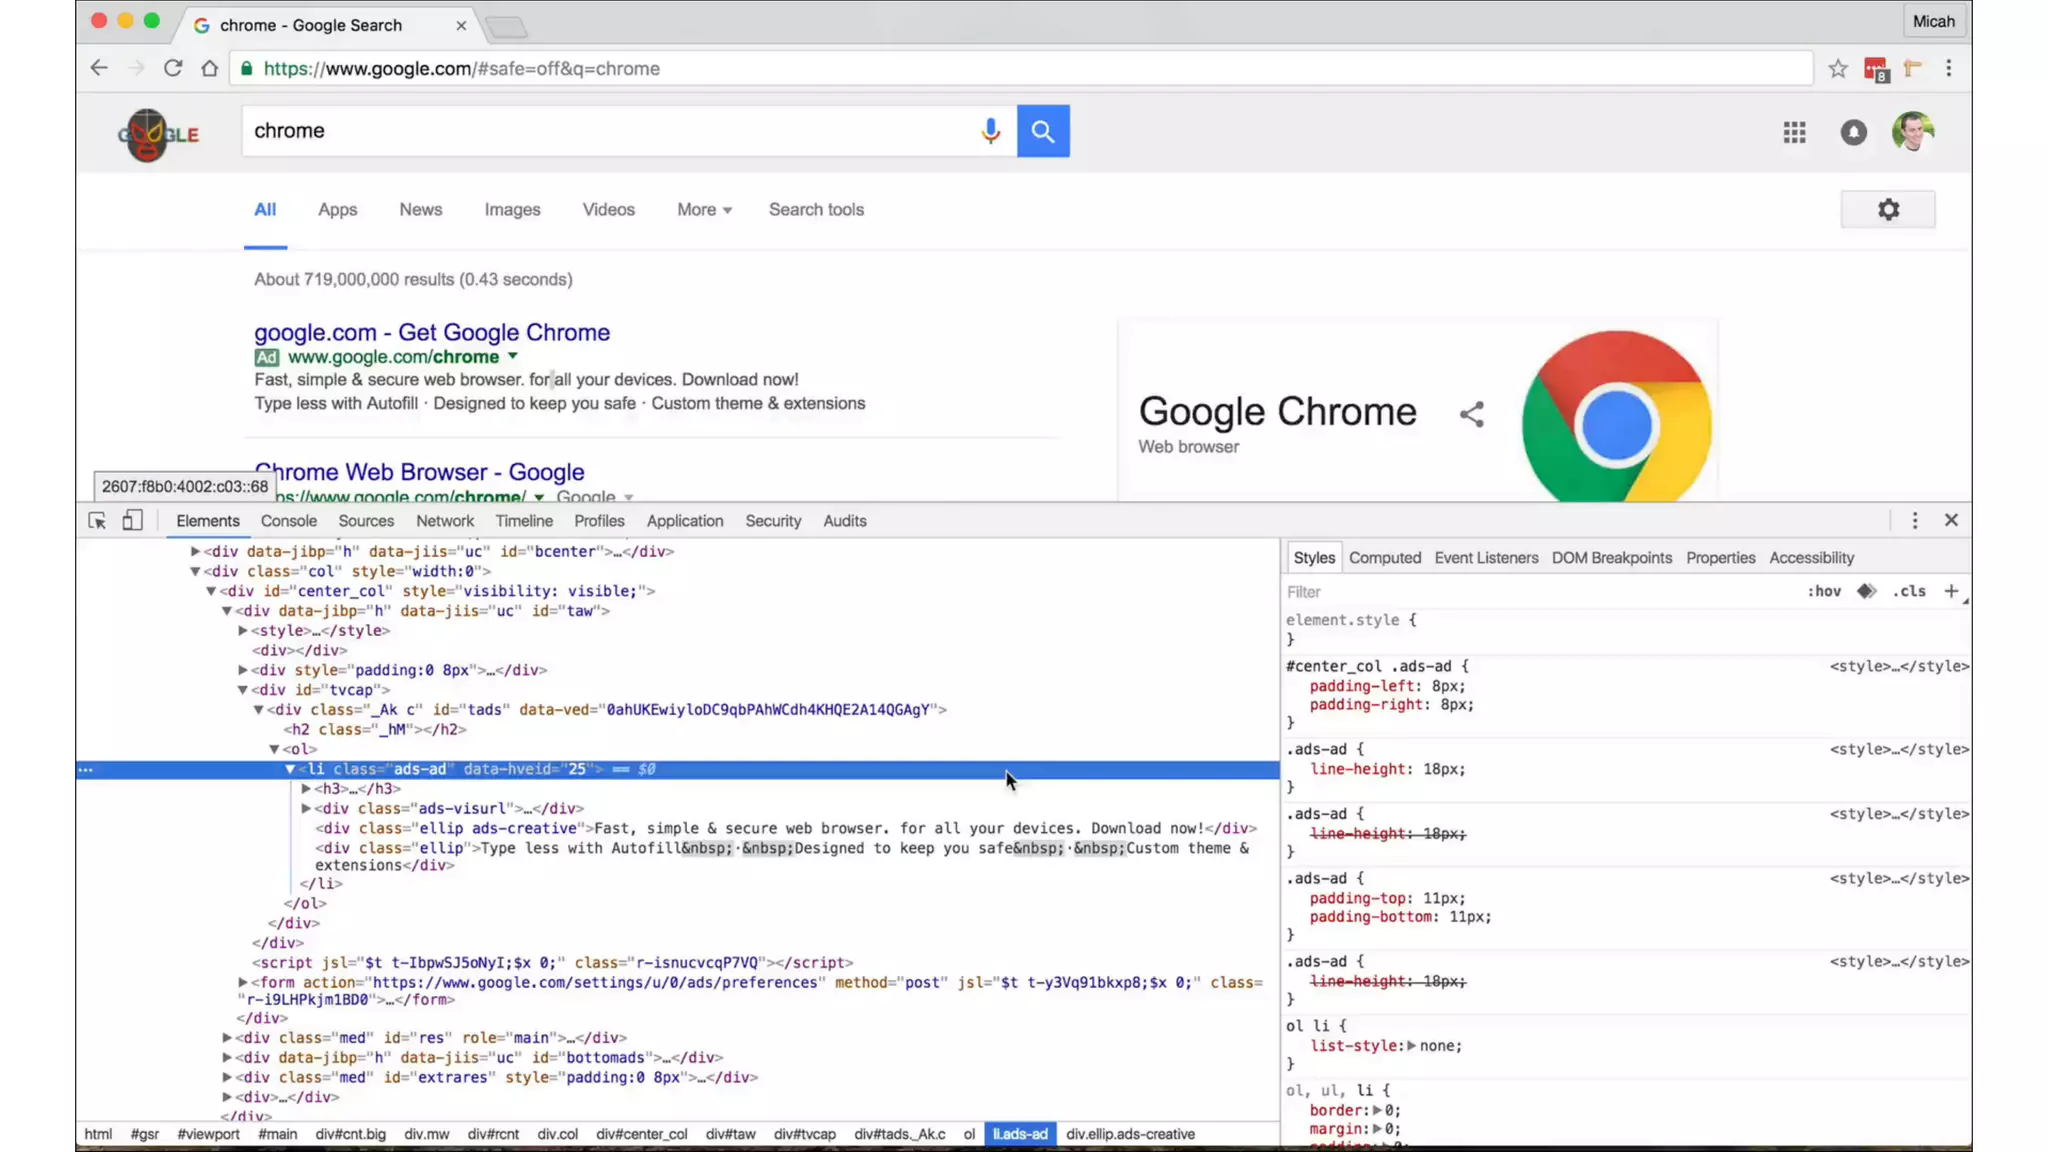Click the voice search microphone icon
Image resolution: width=2048 pixels, height=1152 pixels.
[990, 131]
